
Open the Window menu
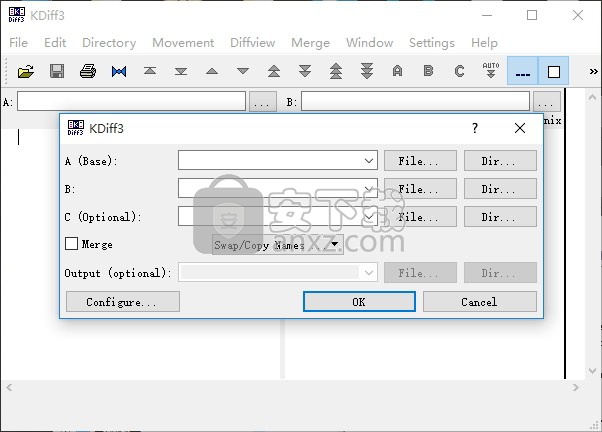click(370, 43)
